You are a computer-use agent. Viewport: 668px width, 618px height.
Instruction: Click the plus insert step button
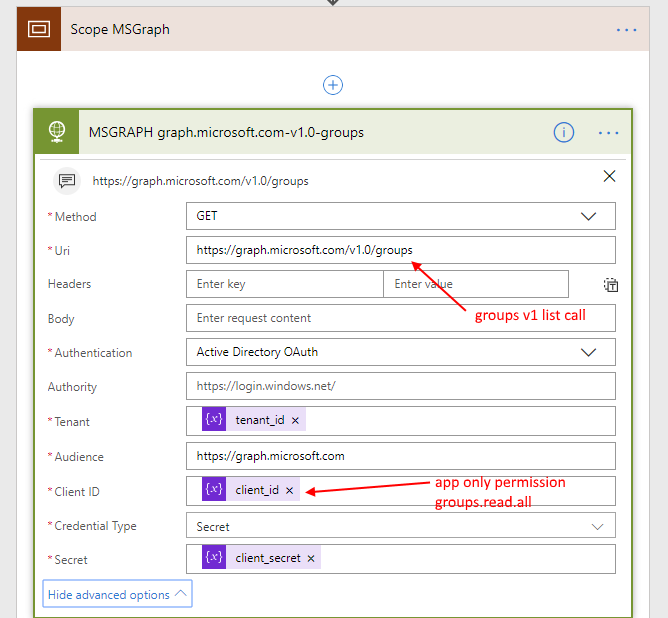pyautogui.click(x=333, y=86)
